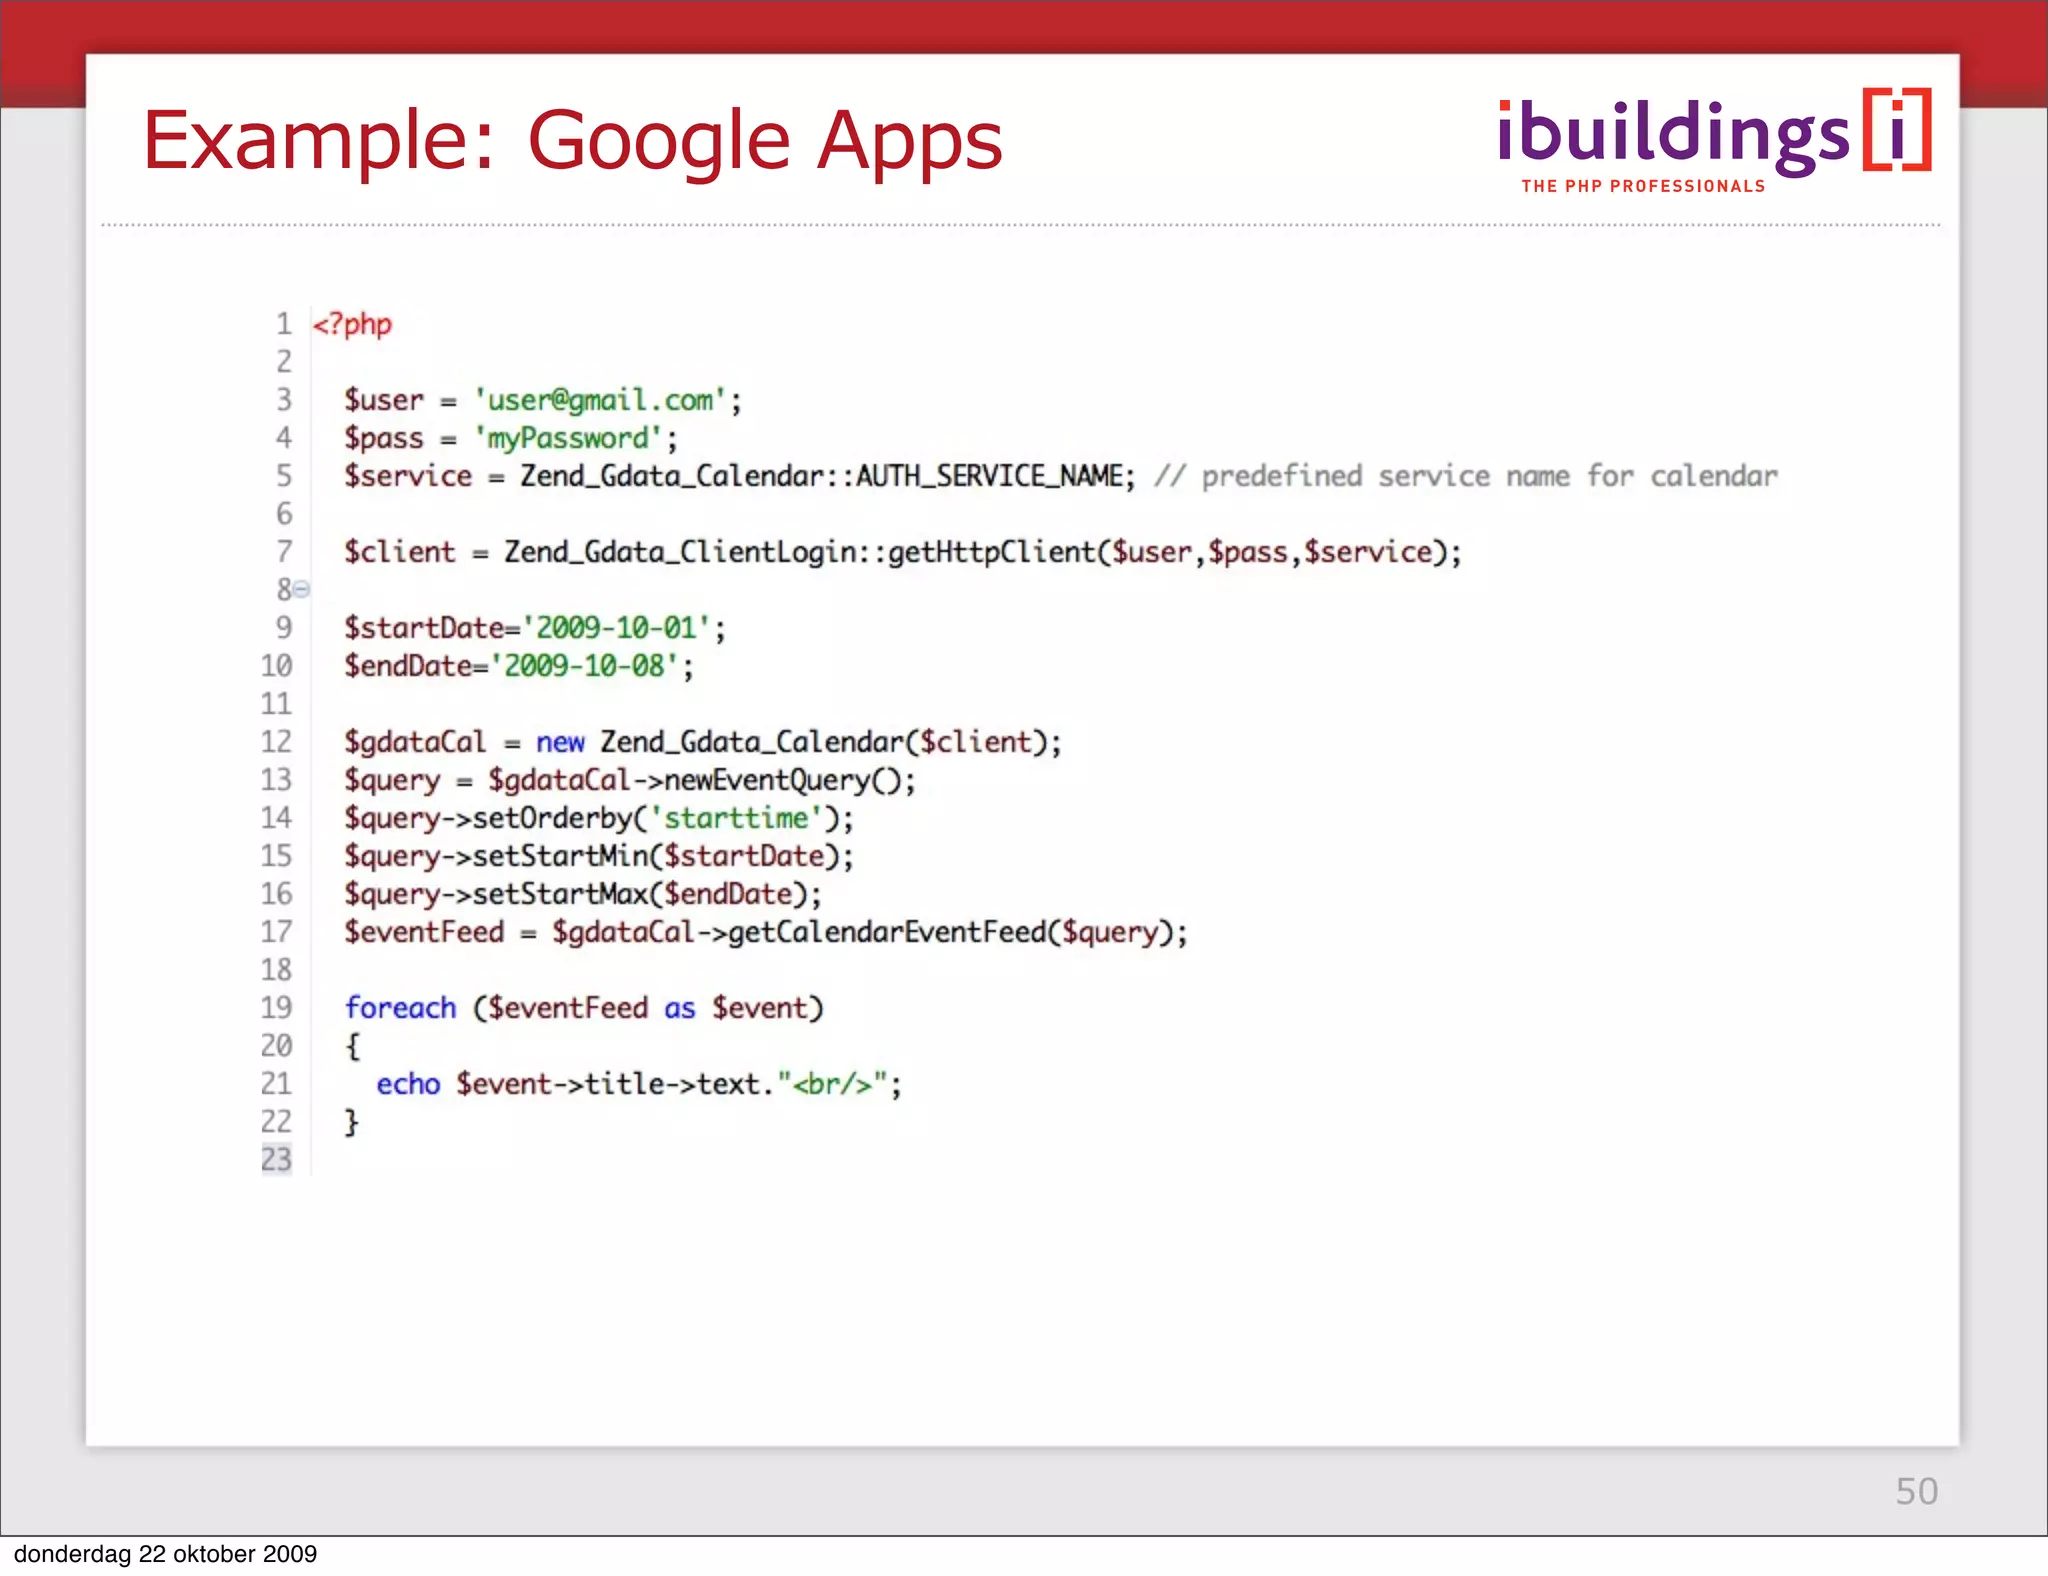This screenshot has width=2048, height=1576.
Task: Click setStartMin on line 15
Action: [560, 856]
